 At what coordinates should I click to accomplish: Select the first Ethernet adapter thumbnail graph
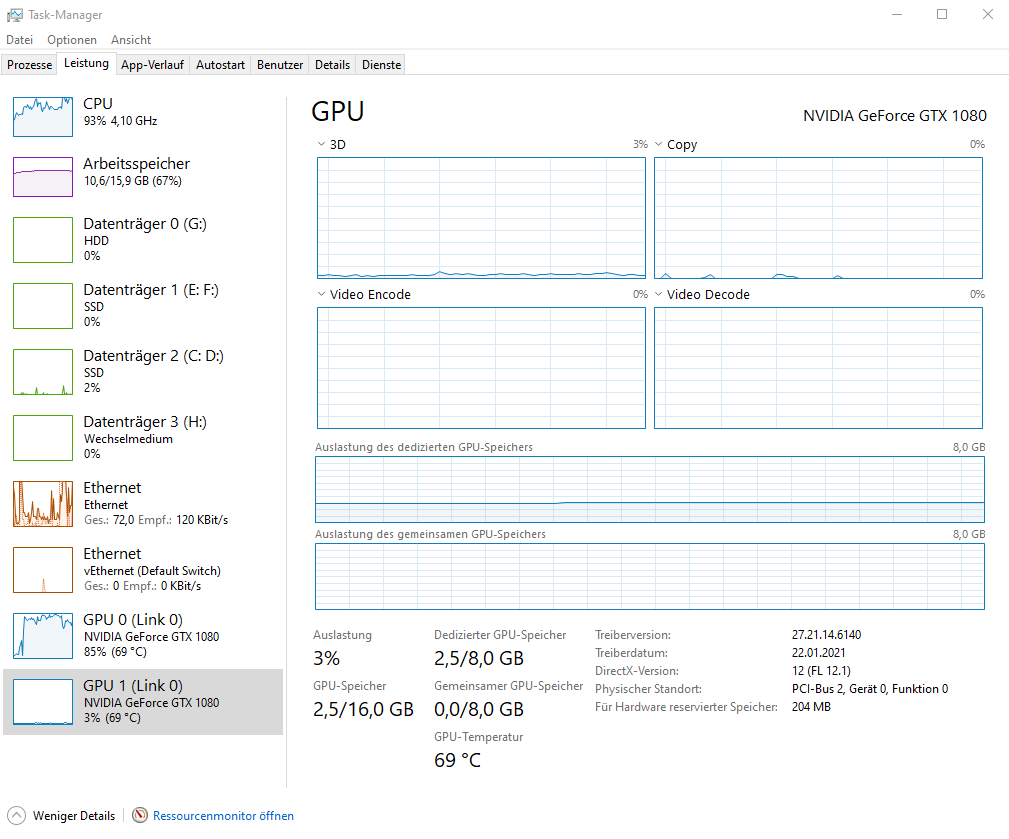(x=42, y=504)
